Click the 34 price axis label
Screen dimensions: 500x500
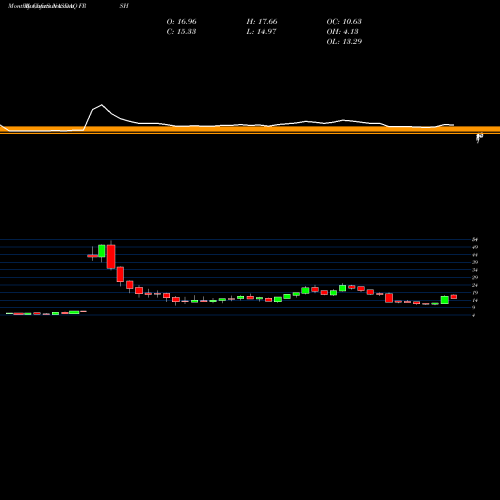475,270
